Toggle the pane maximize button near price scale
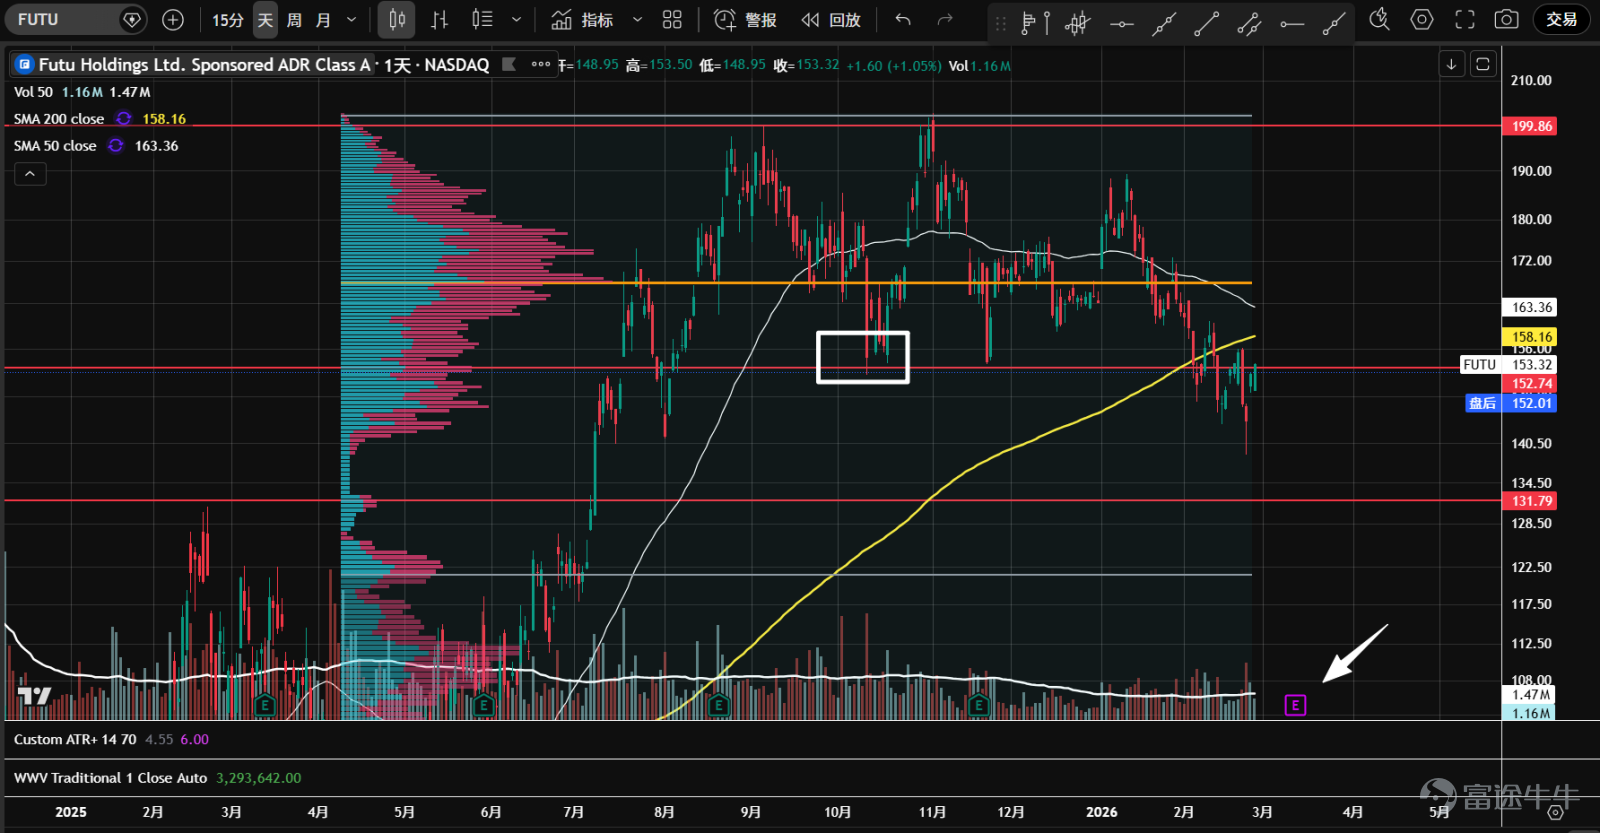The image size is (1600, 833). point(1483,64)
